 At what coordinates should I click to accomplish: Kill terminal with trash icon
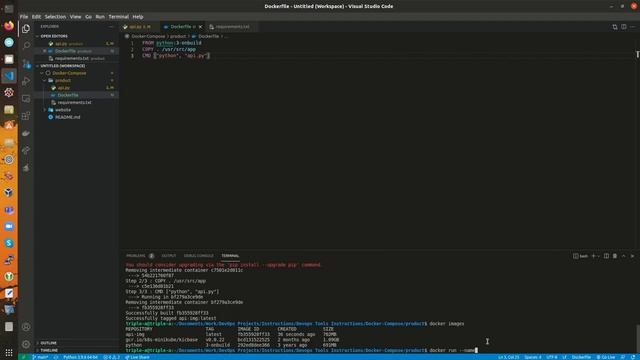(x=615, y=256)
